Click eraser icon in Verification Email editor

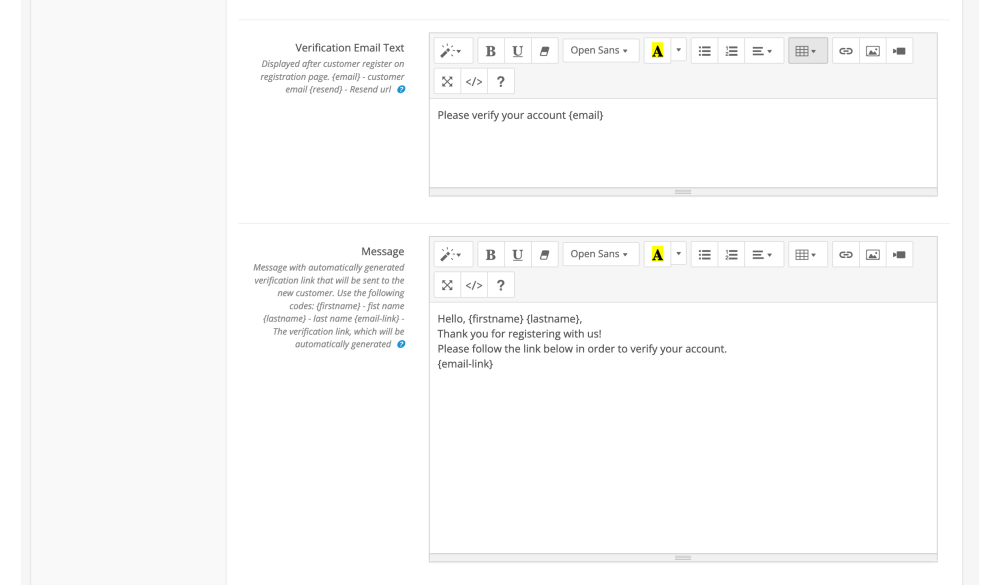545,51
